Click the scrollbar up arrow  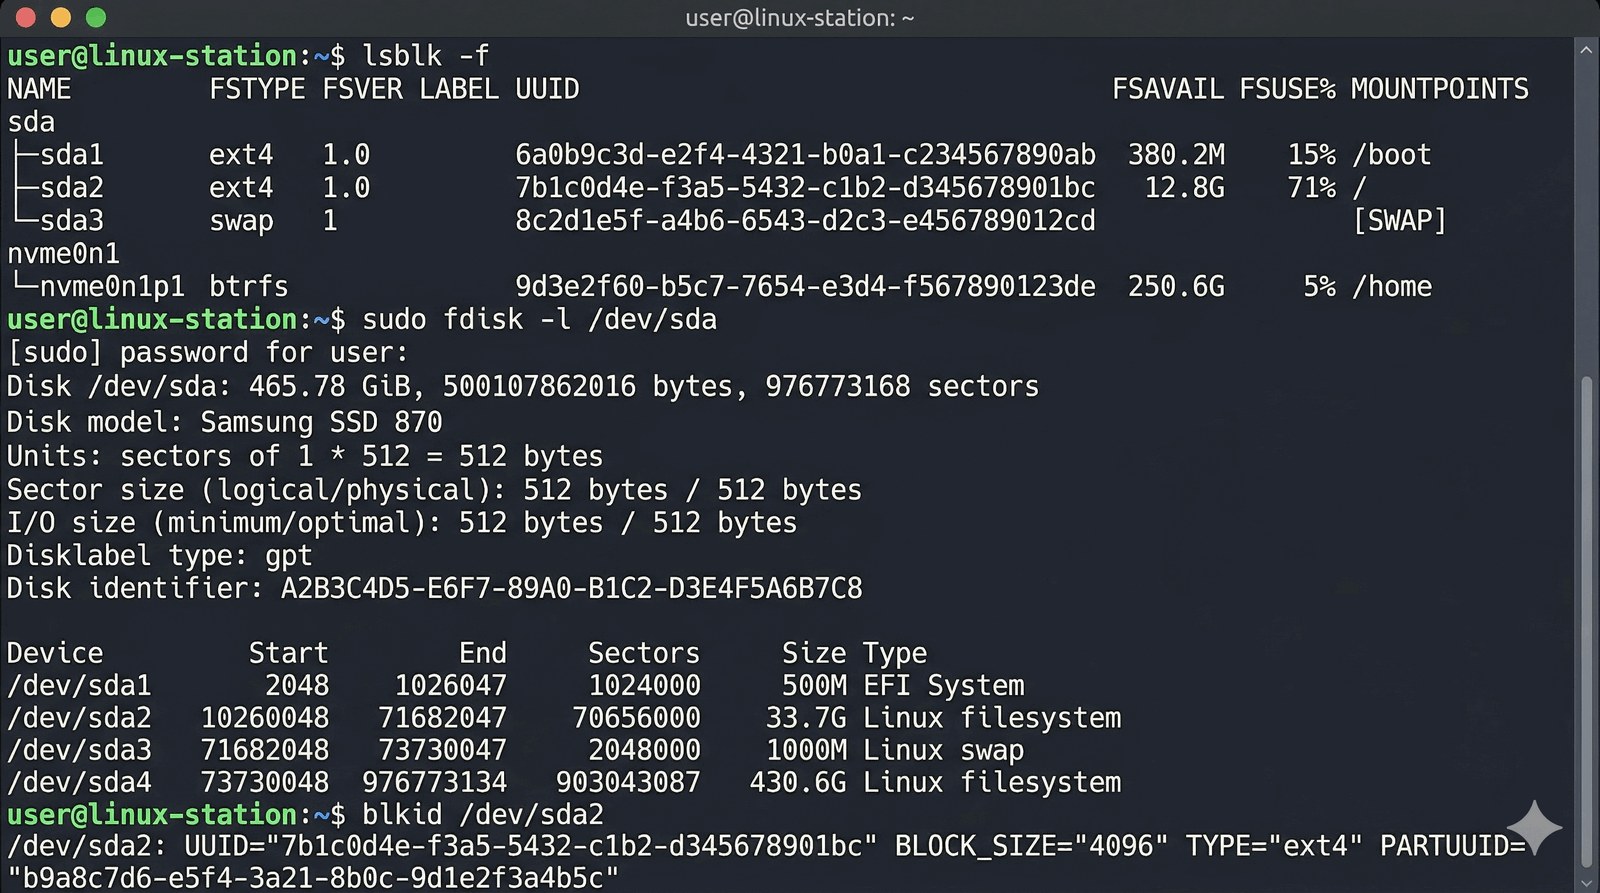coord(1585,50)
